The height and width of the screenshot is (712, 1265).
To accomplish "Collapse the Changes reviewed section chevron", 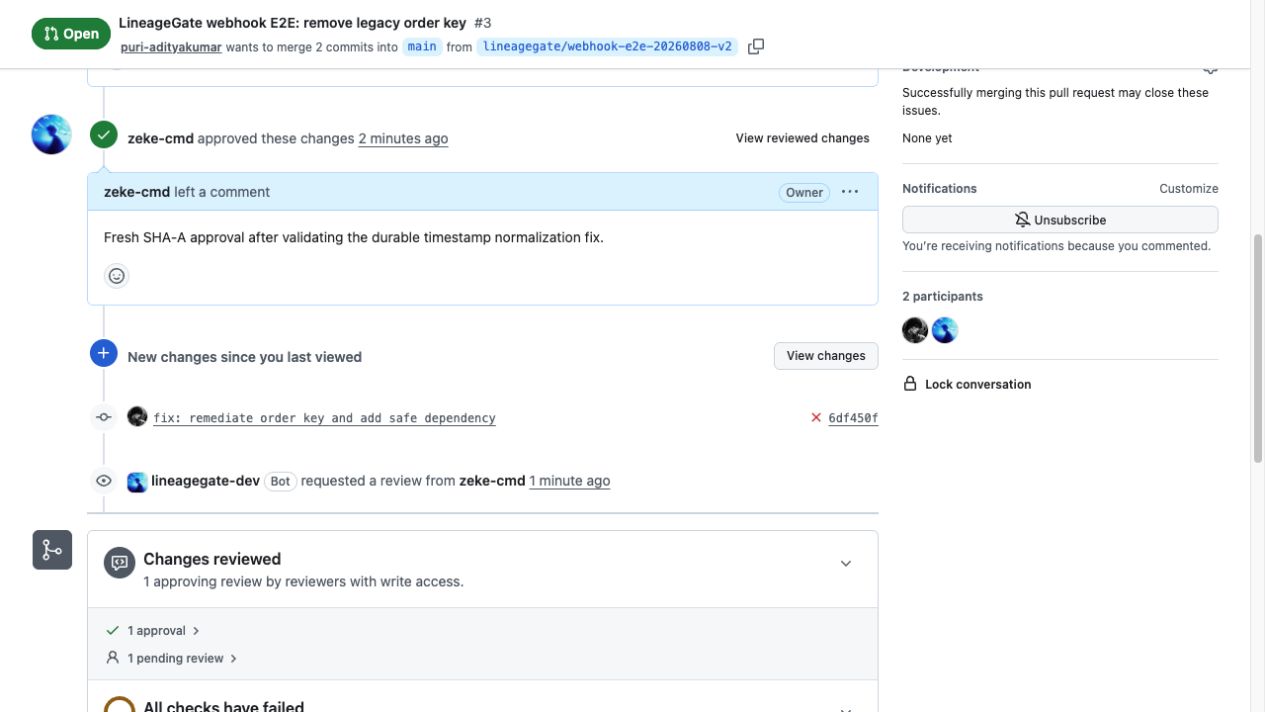I will coord(846,564).
